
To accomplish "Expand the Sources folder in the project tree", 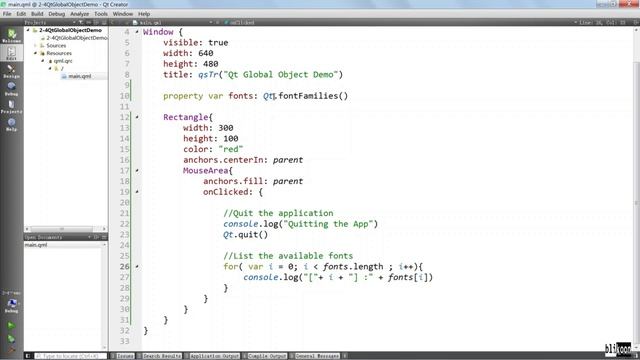I will (x=36, y=45).
